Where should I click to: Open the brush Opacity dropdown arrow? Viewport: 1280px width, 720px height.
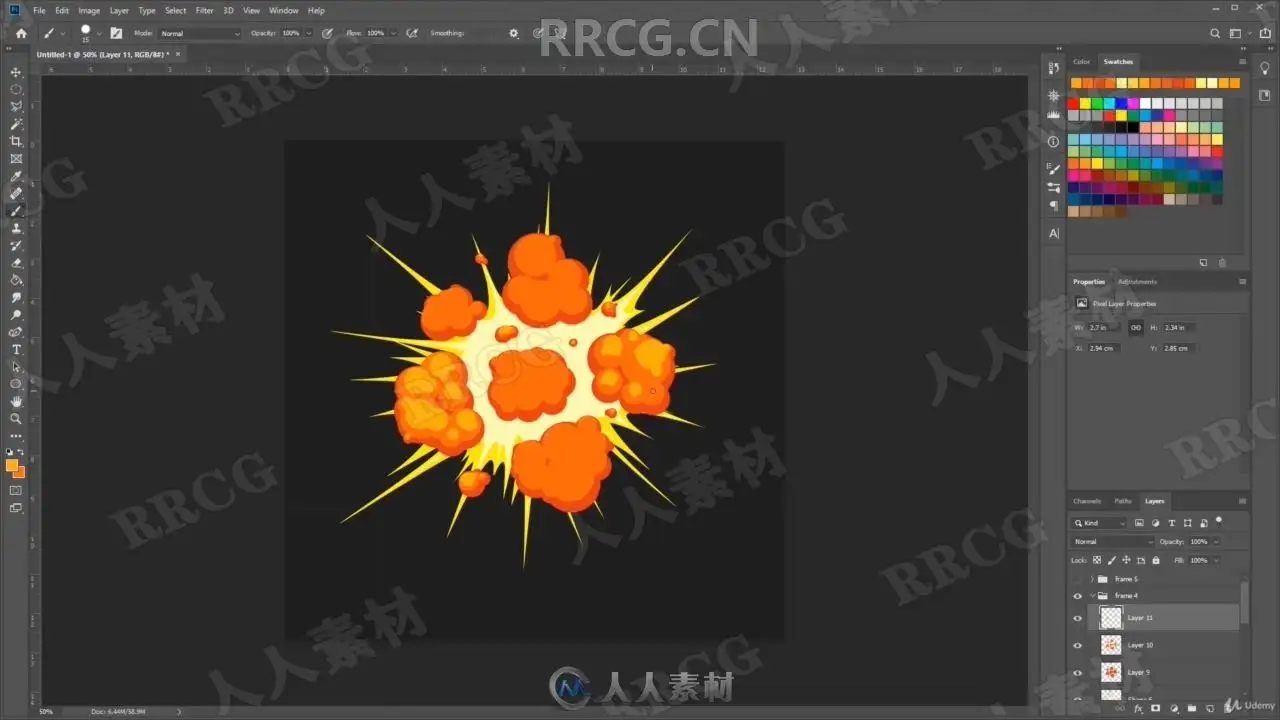[x=308, y=33]
